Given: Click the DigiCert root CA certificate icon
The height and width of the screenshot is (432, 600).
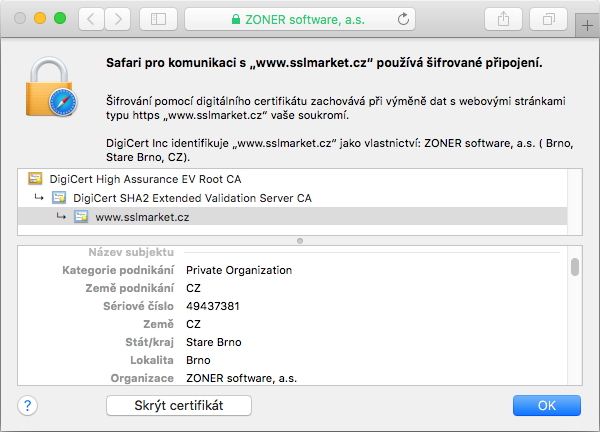Looking at the screenshot, I should pos(35,179).
